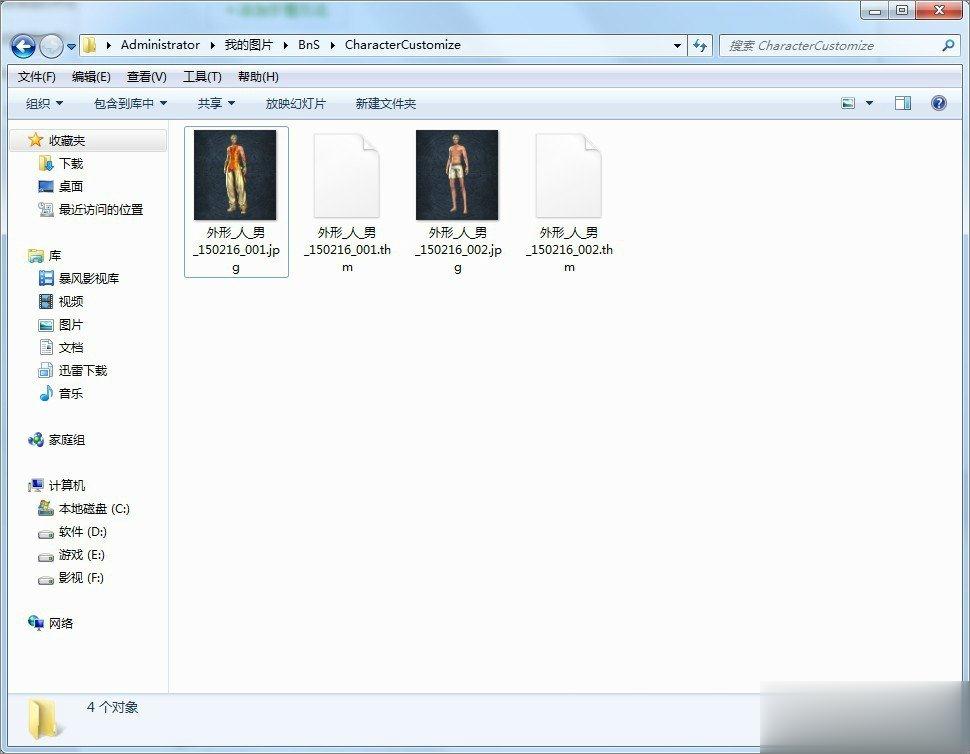The height and width of the screenshot is (754, 970).
Task: Expand arrow after Administrator in address path
Action: (212, 45)
